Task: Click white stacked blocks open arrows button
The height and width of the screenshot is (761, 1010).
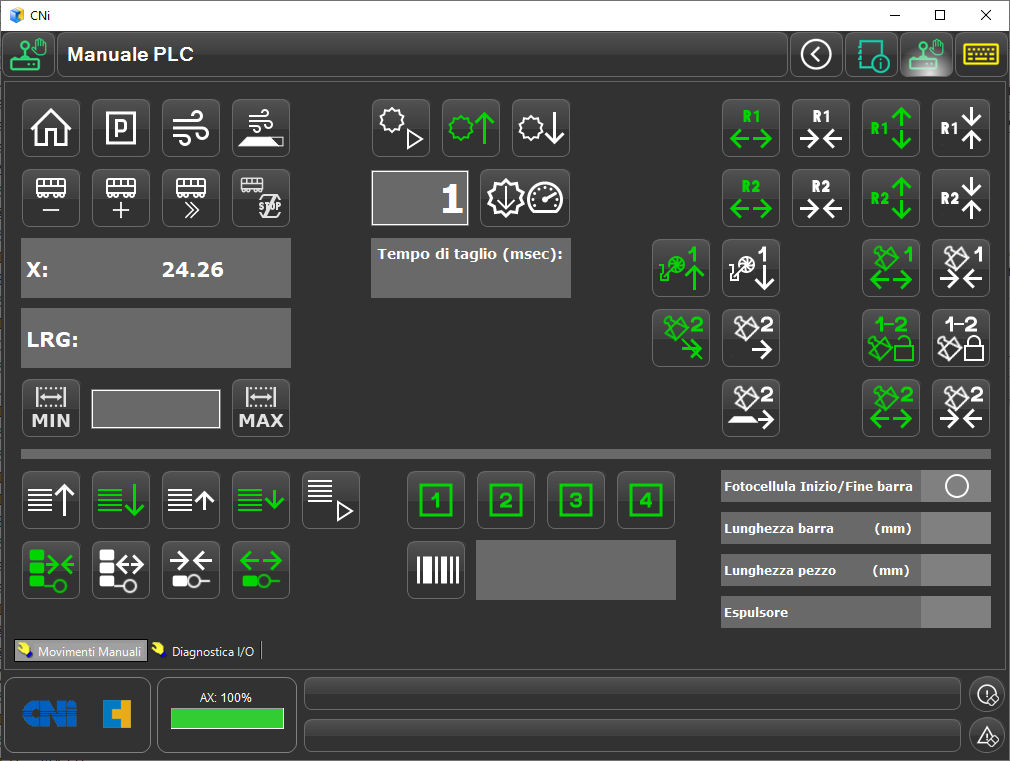Action: pyautogui.click(x=121, y=570)
